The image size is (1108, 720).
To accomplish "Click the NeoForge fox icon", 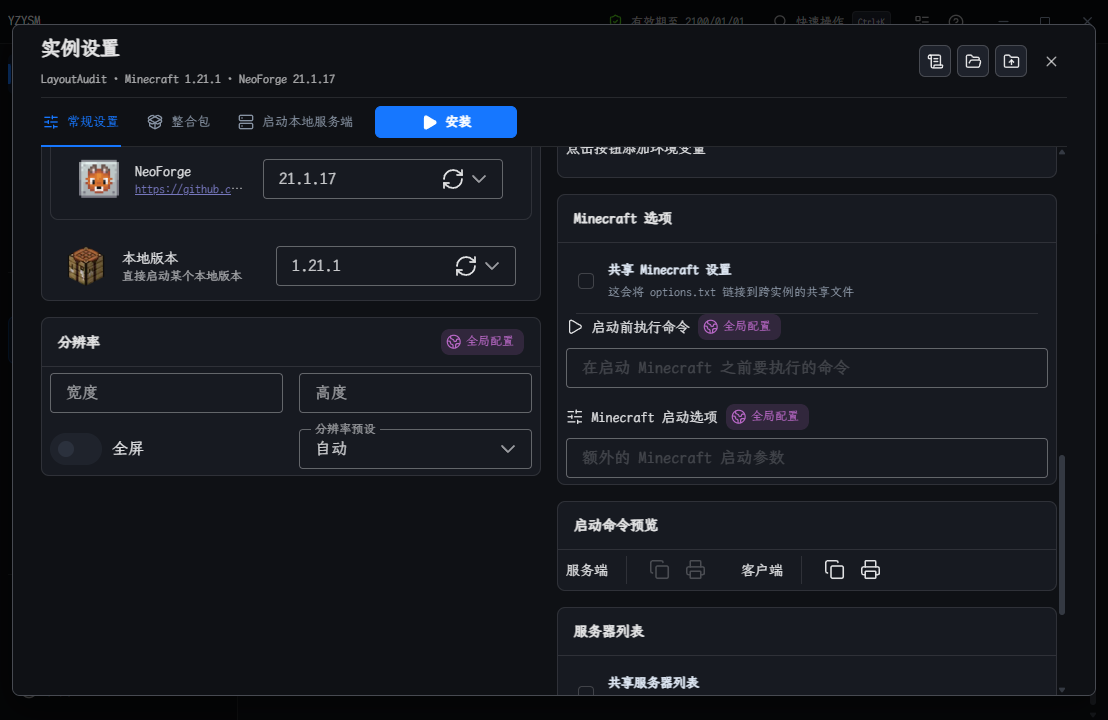I will [98, 179].
